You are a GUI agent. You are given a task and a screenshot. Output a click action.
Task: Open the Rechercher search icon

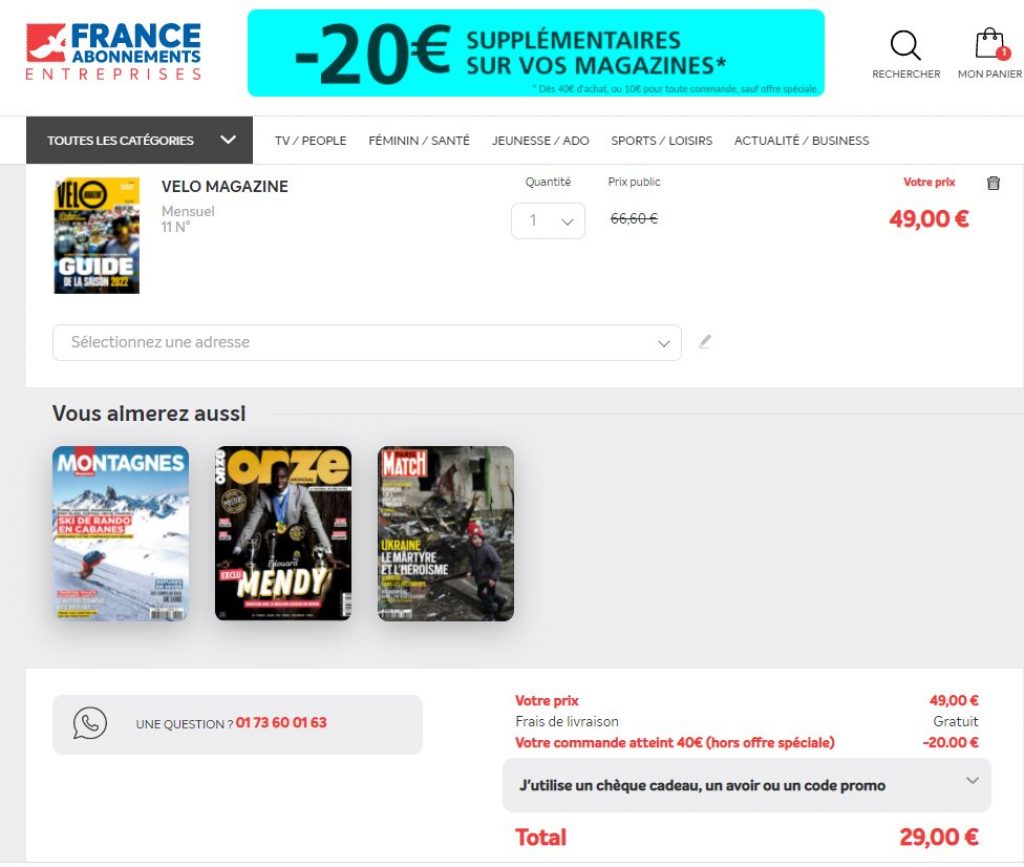[906, 46]
